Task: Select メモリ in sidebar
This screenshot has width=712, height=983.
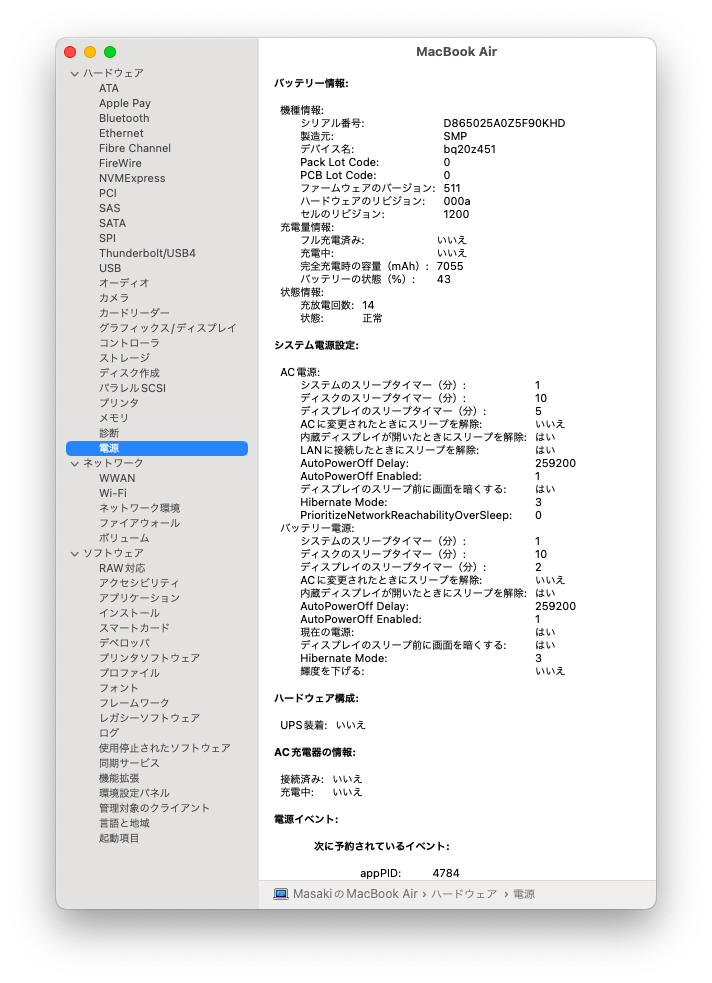Action: [114, 419]
